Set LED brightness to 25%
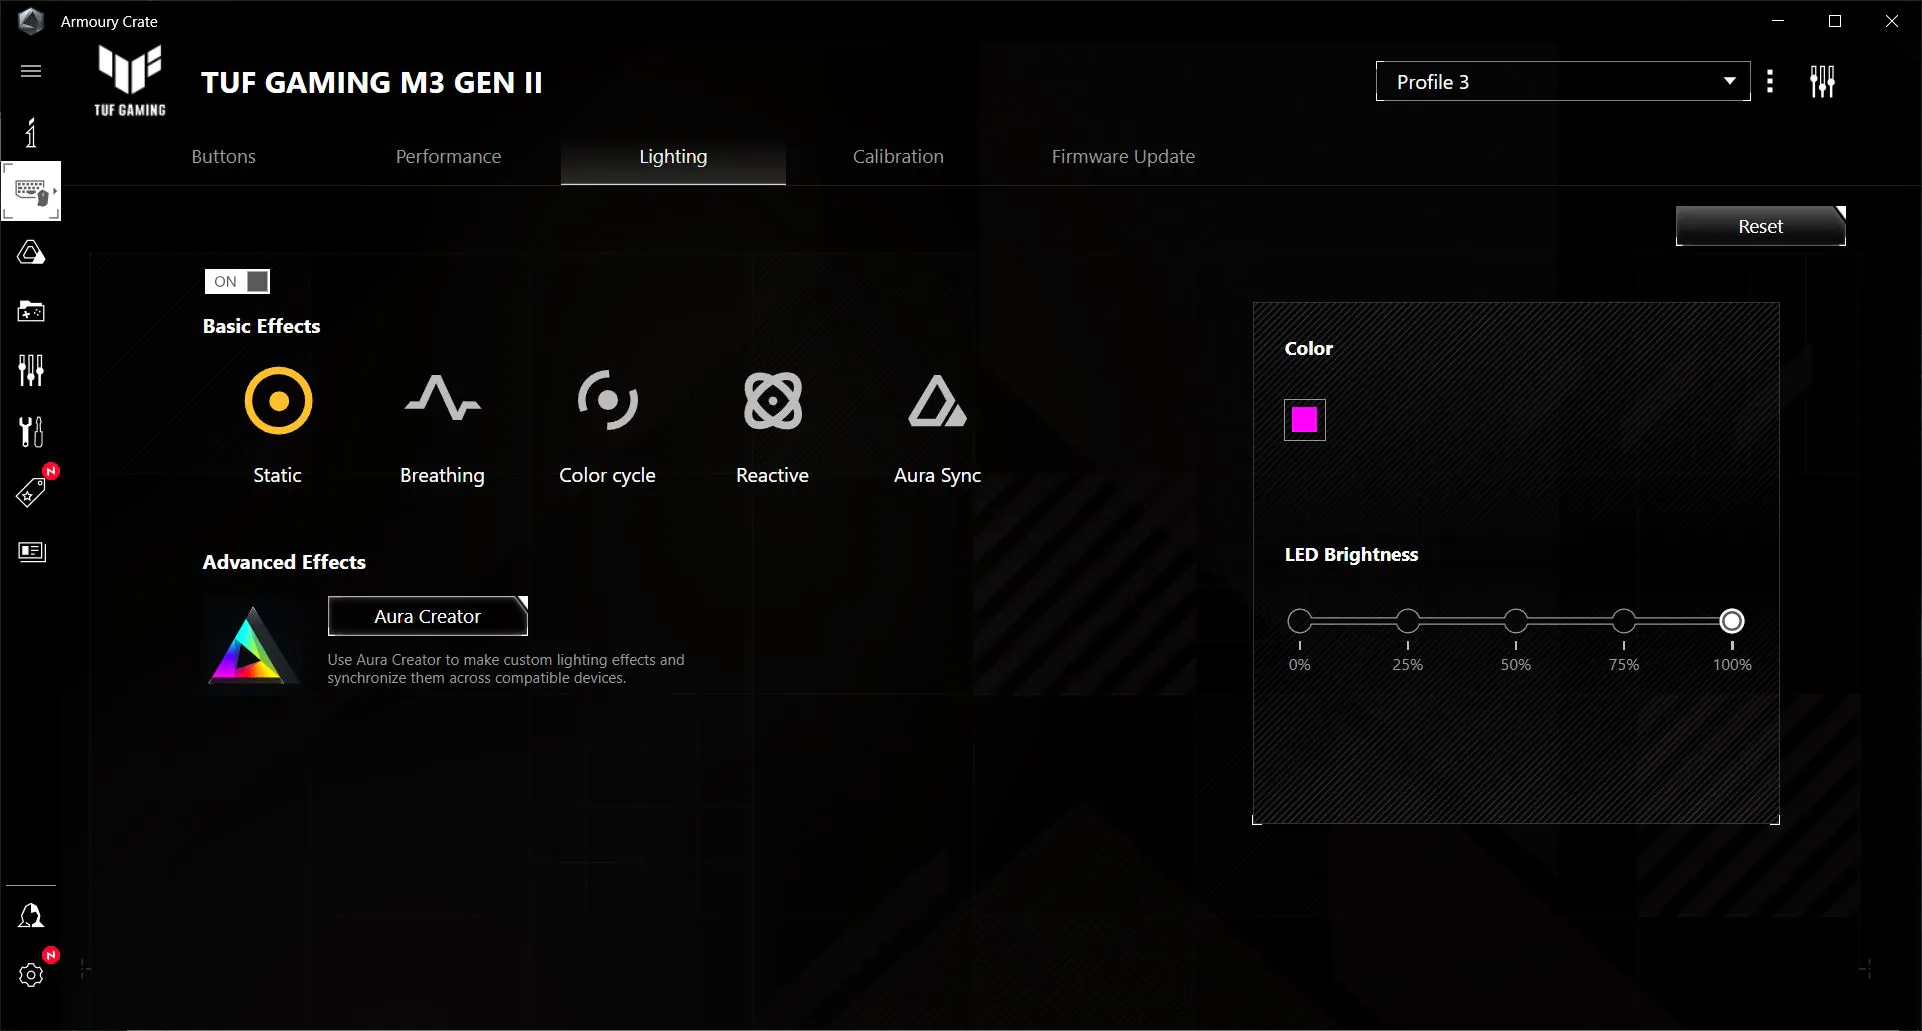Screen dimensions: 1922x1031 1407,621
